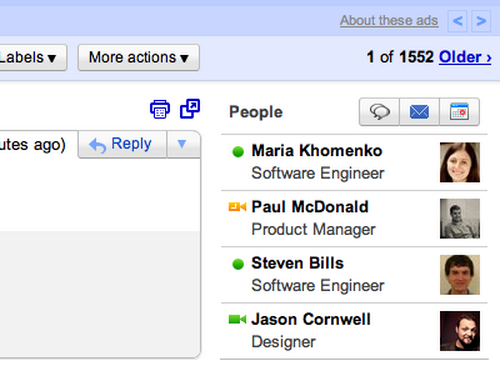Open message in new window icon

190,109
